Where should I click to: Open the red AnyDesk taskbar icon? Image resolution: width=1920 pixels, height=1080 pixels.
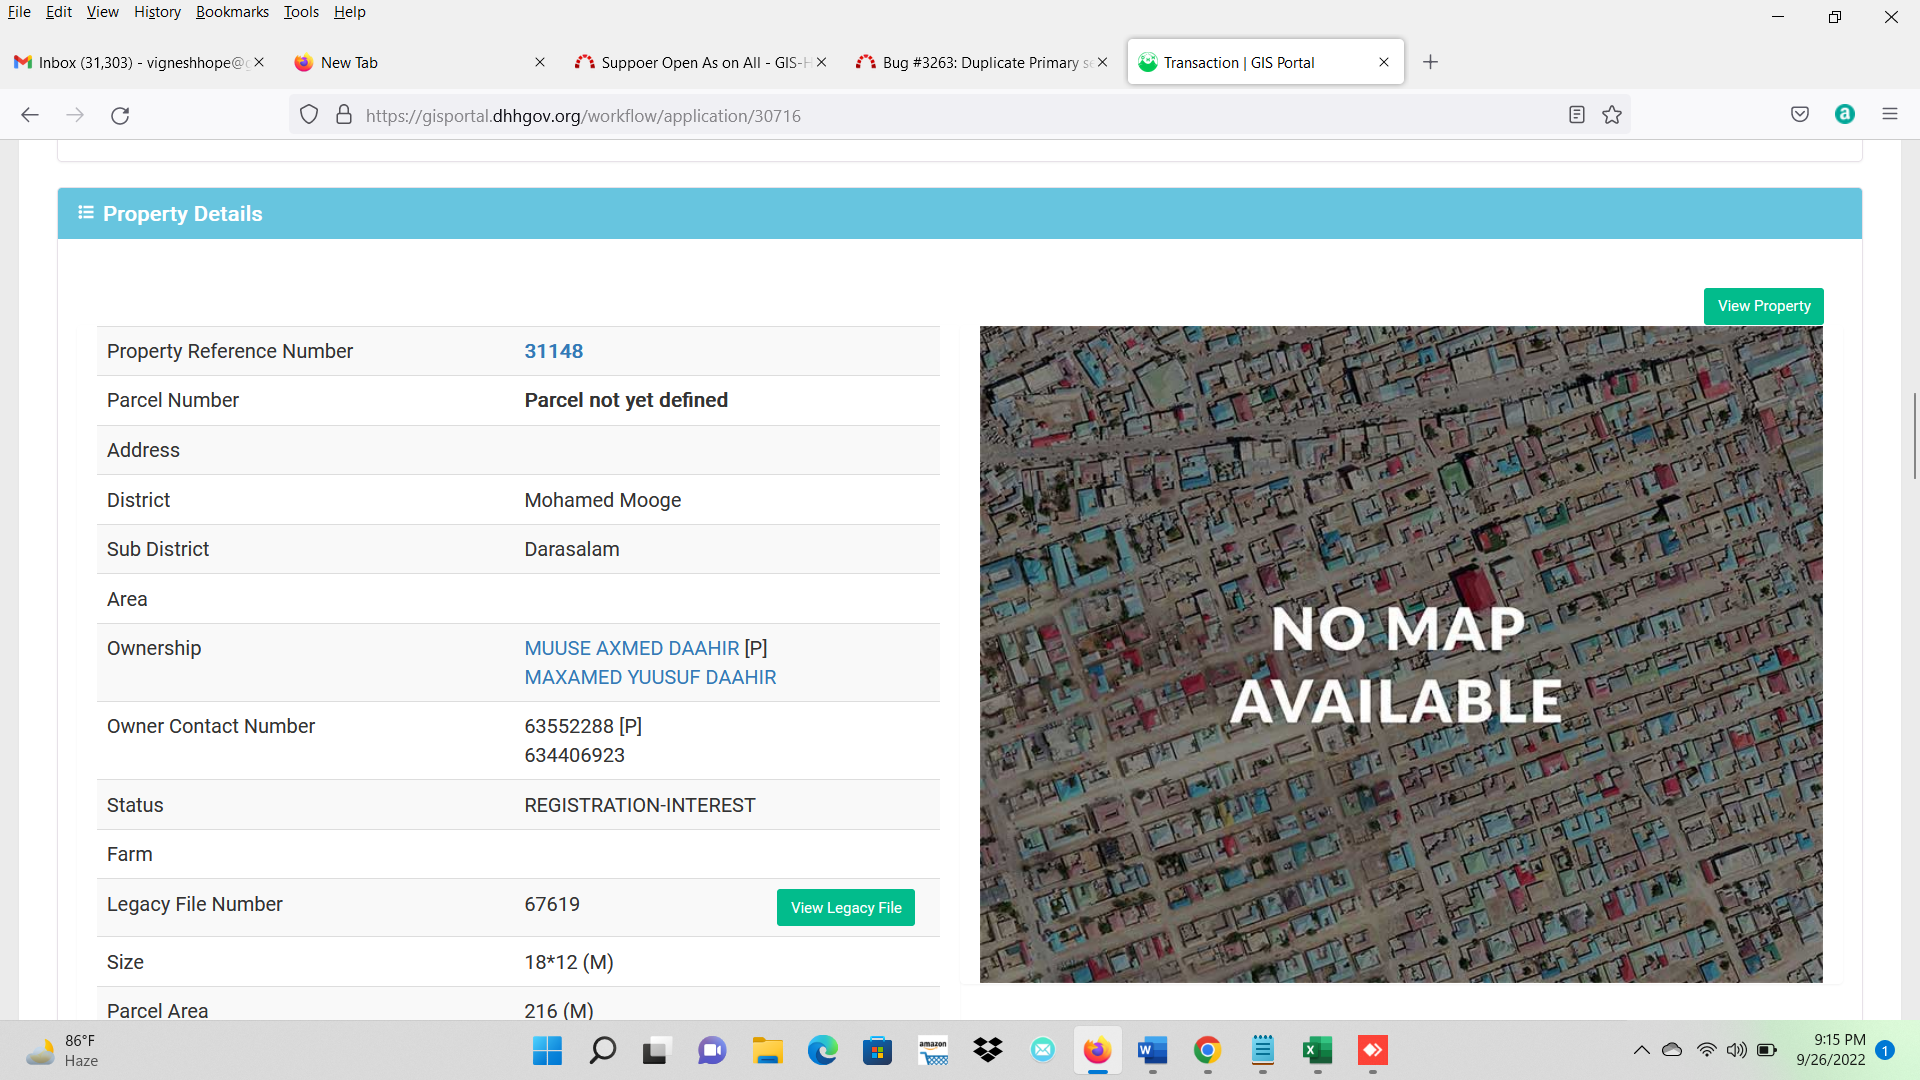tap(1373, 1050)
